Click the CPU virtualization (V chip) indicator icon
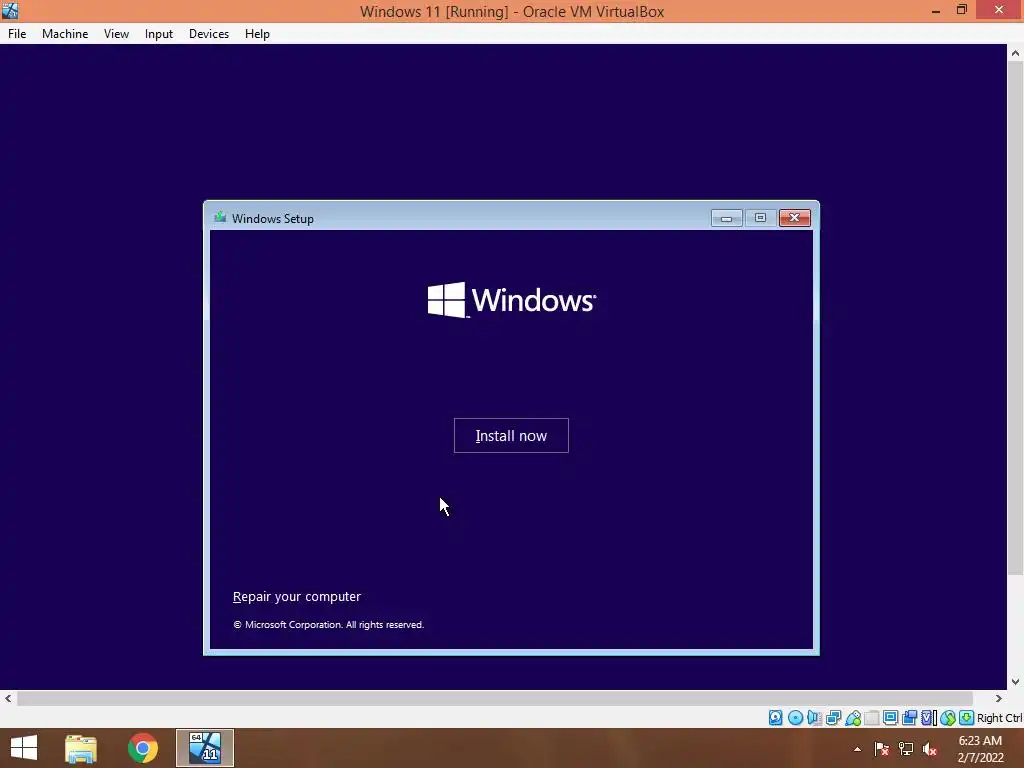Image resolution: width=1024 pixels, height=768 pixels. [x=928, y=718]
